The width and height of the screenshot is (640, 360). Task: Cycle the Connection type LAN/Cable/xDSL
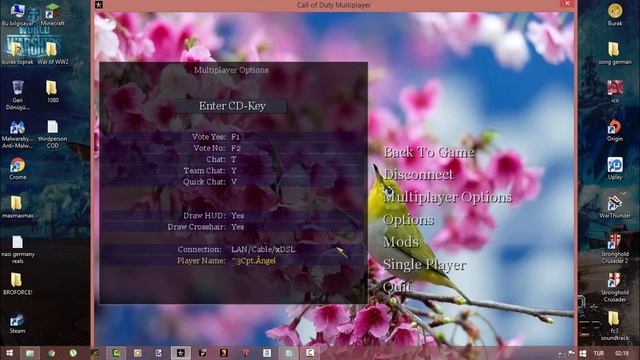232,249
